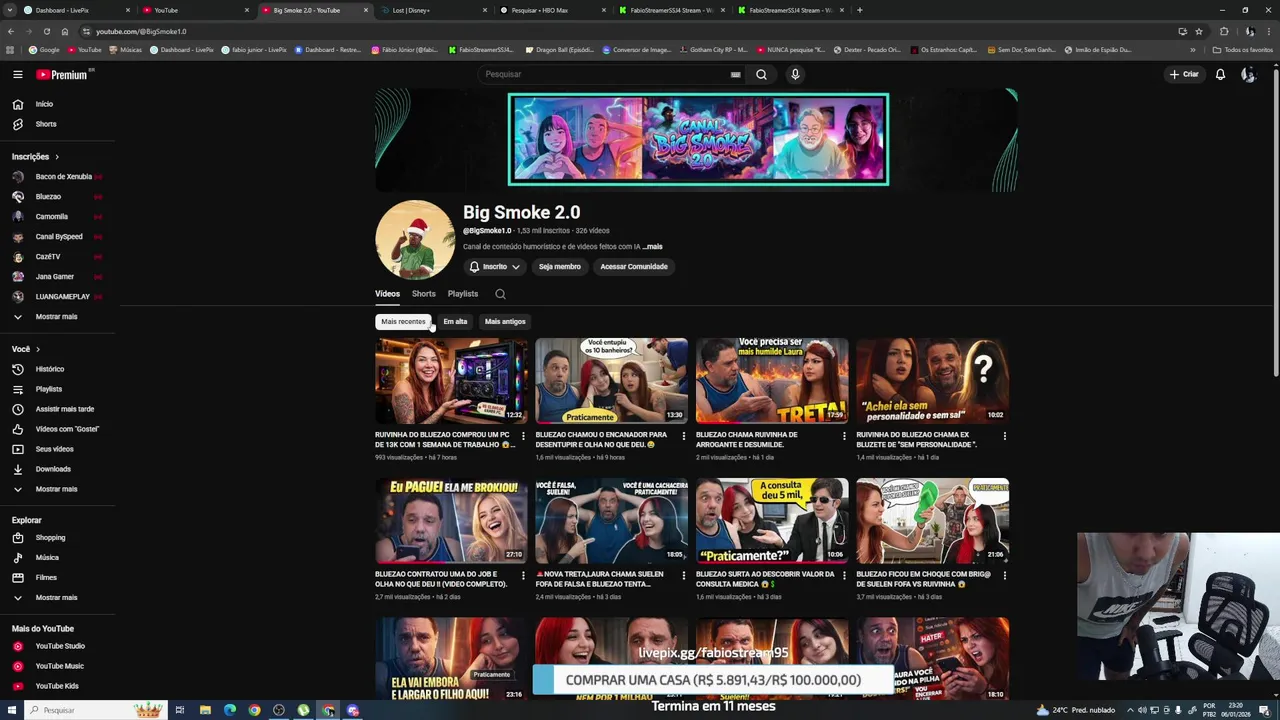1280x720 pixels.
Task: Expand the Inscrições section chevron
Action: (x=57, y=157)
